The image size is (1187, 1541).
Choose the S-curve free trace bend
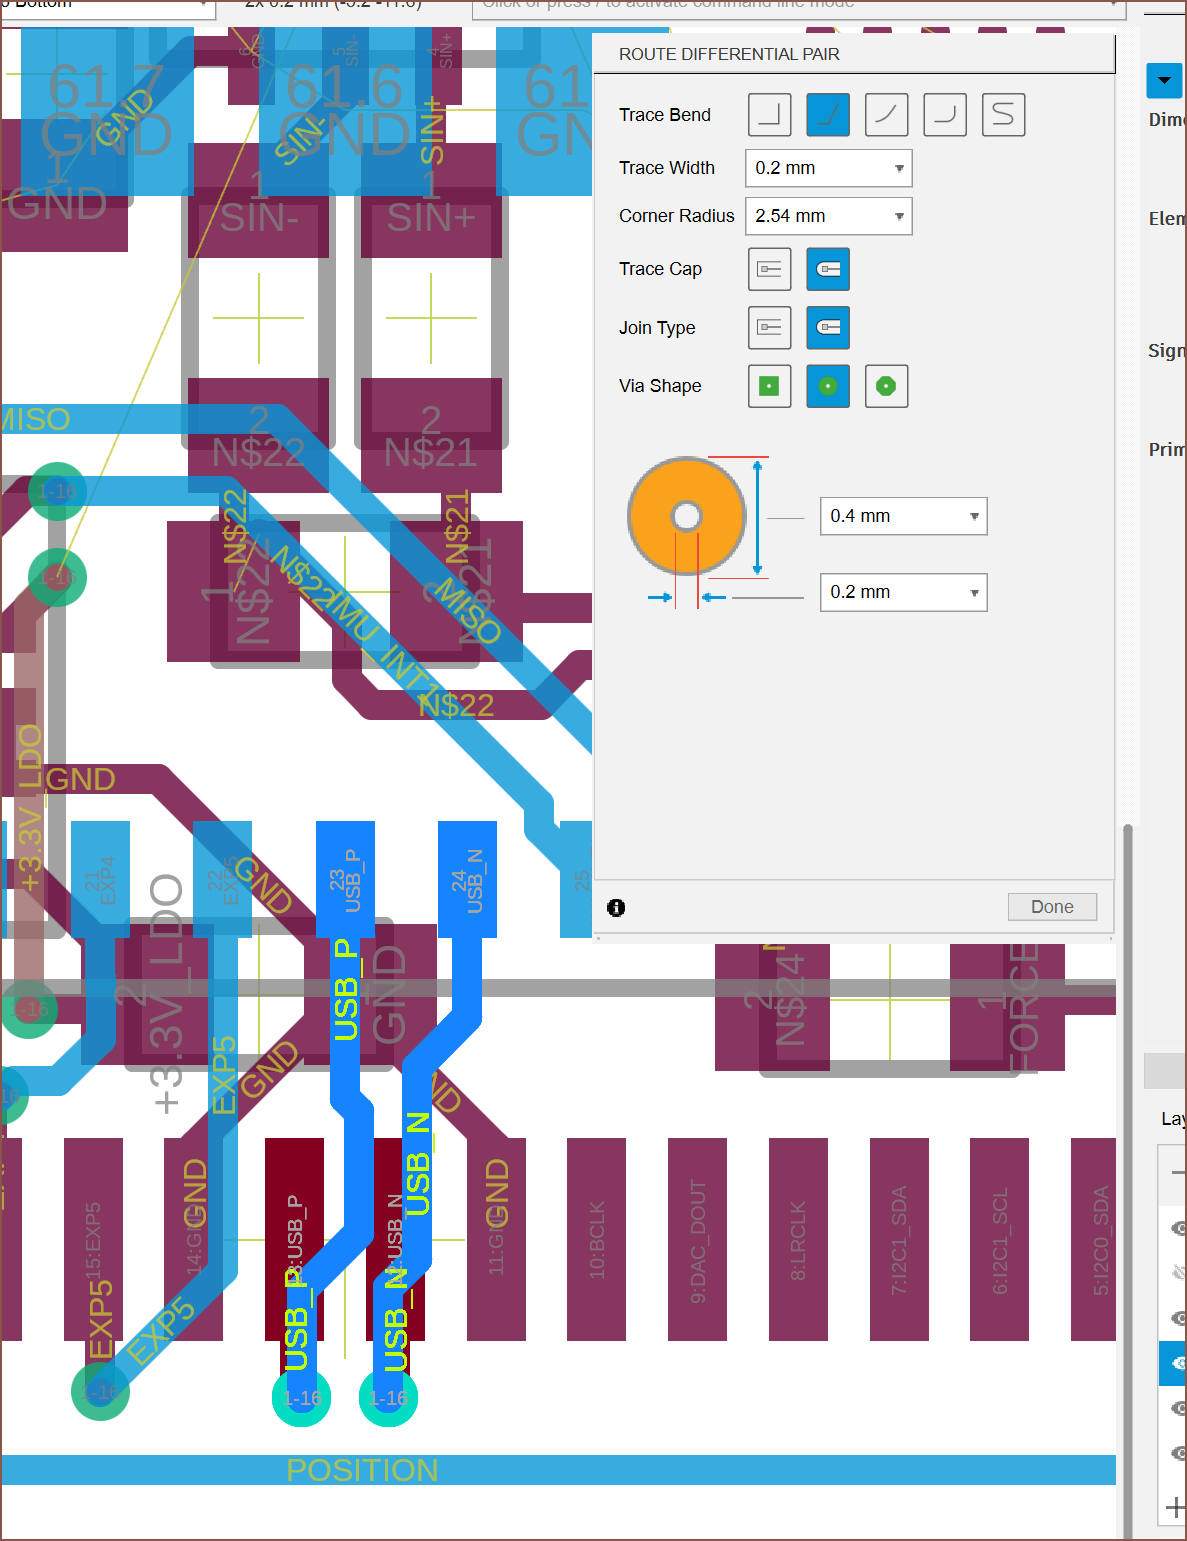1003,115
